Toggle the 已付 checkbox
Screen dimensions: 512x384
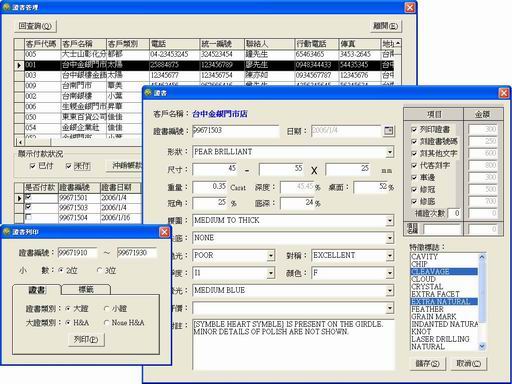click(33, 166)
